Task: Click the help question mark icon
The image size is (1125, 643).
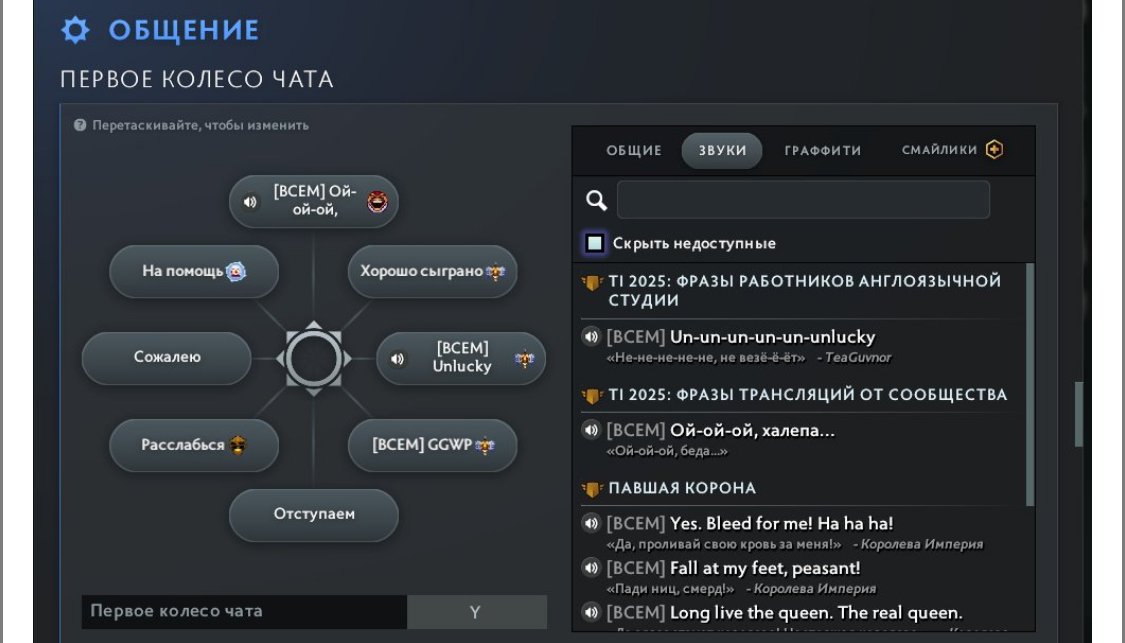Action: point(80,126)
